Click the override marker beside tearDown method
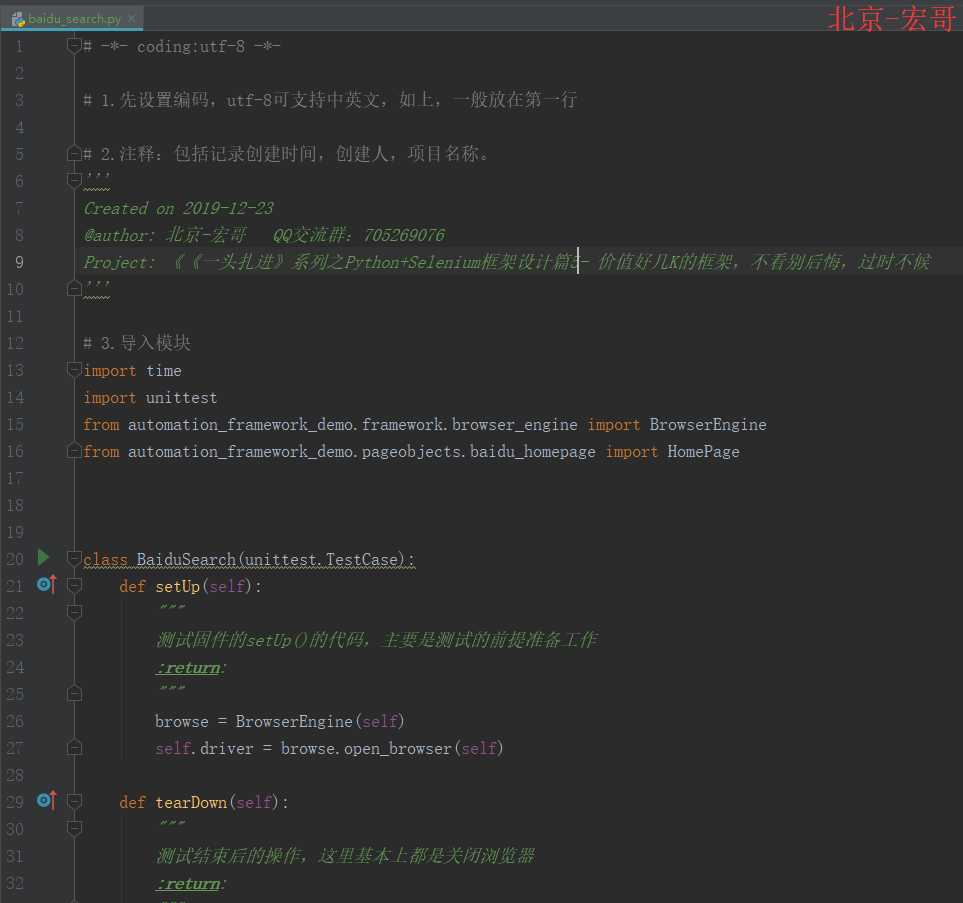The image size is (963, 903). (46, 800)
